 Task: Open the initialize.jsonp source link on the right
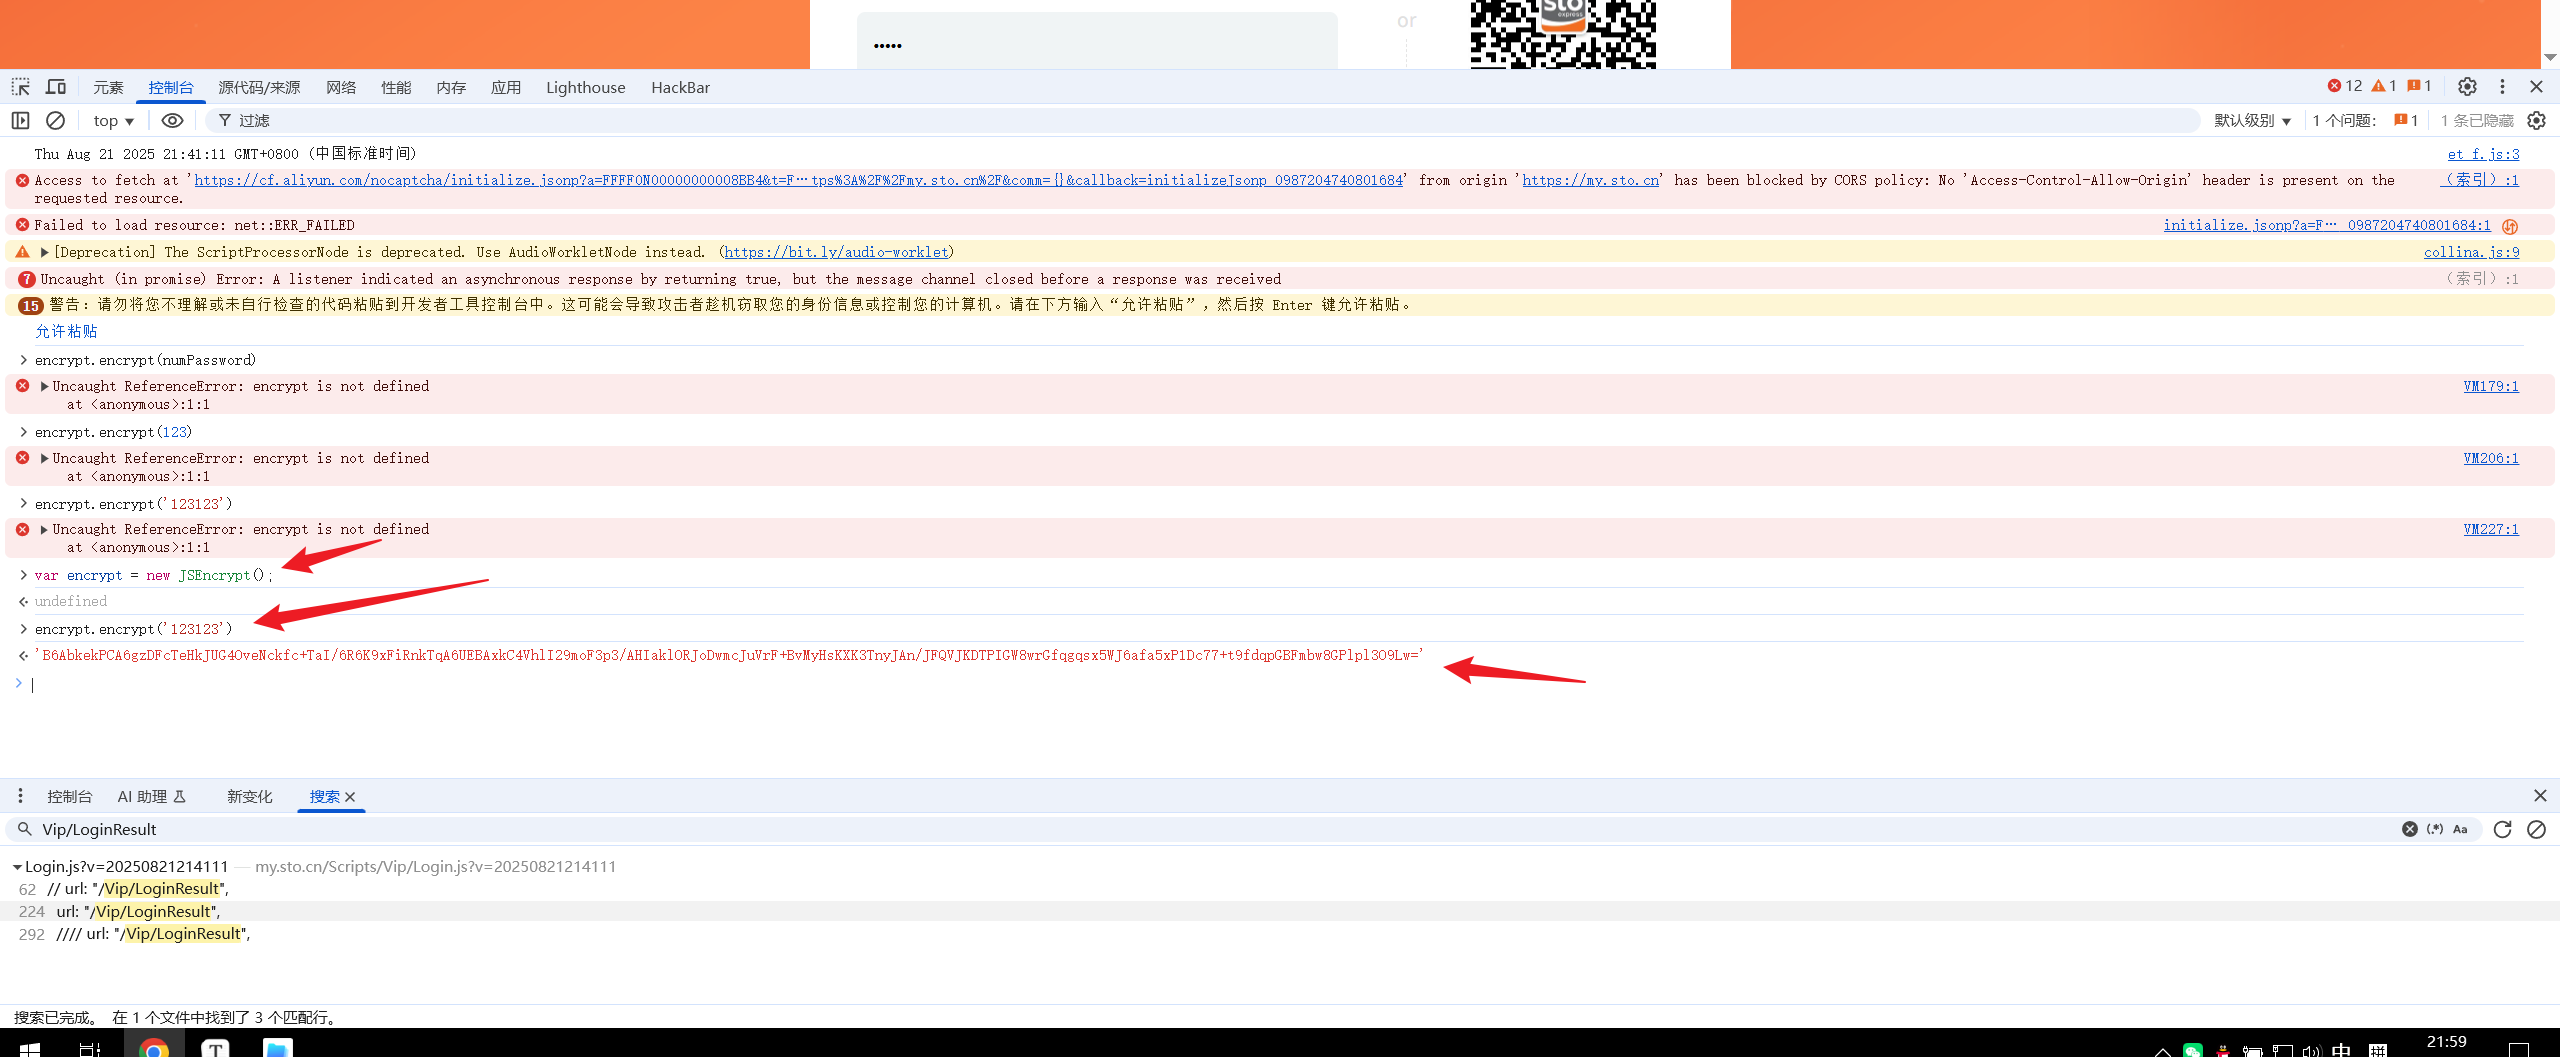point(2327,225)
